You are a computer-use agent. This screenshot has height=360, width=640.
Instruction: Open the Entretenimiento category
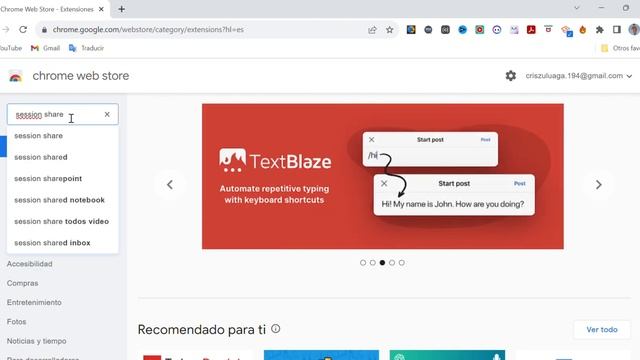[34, 302]
